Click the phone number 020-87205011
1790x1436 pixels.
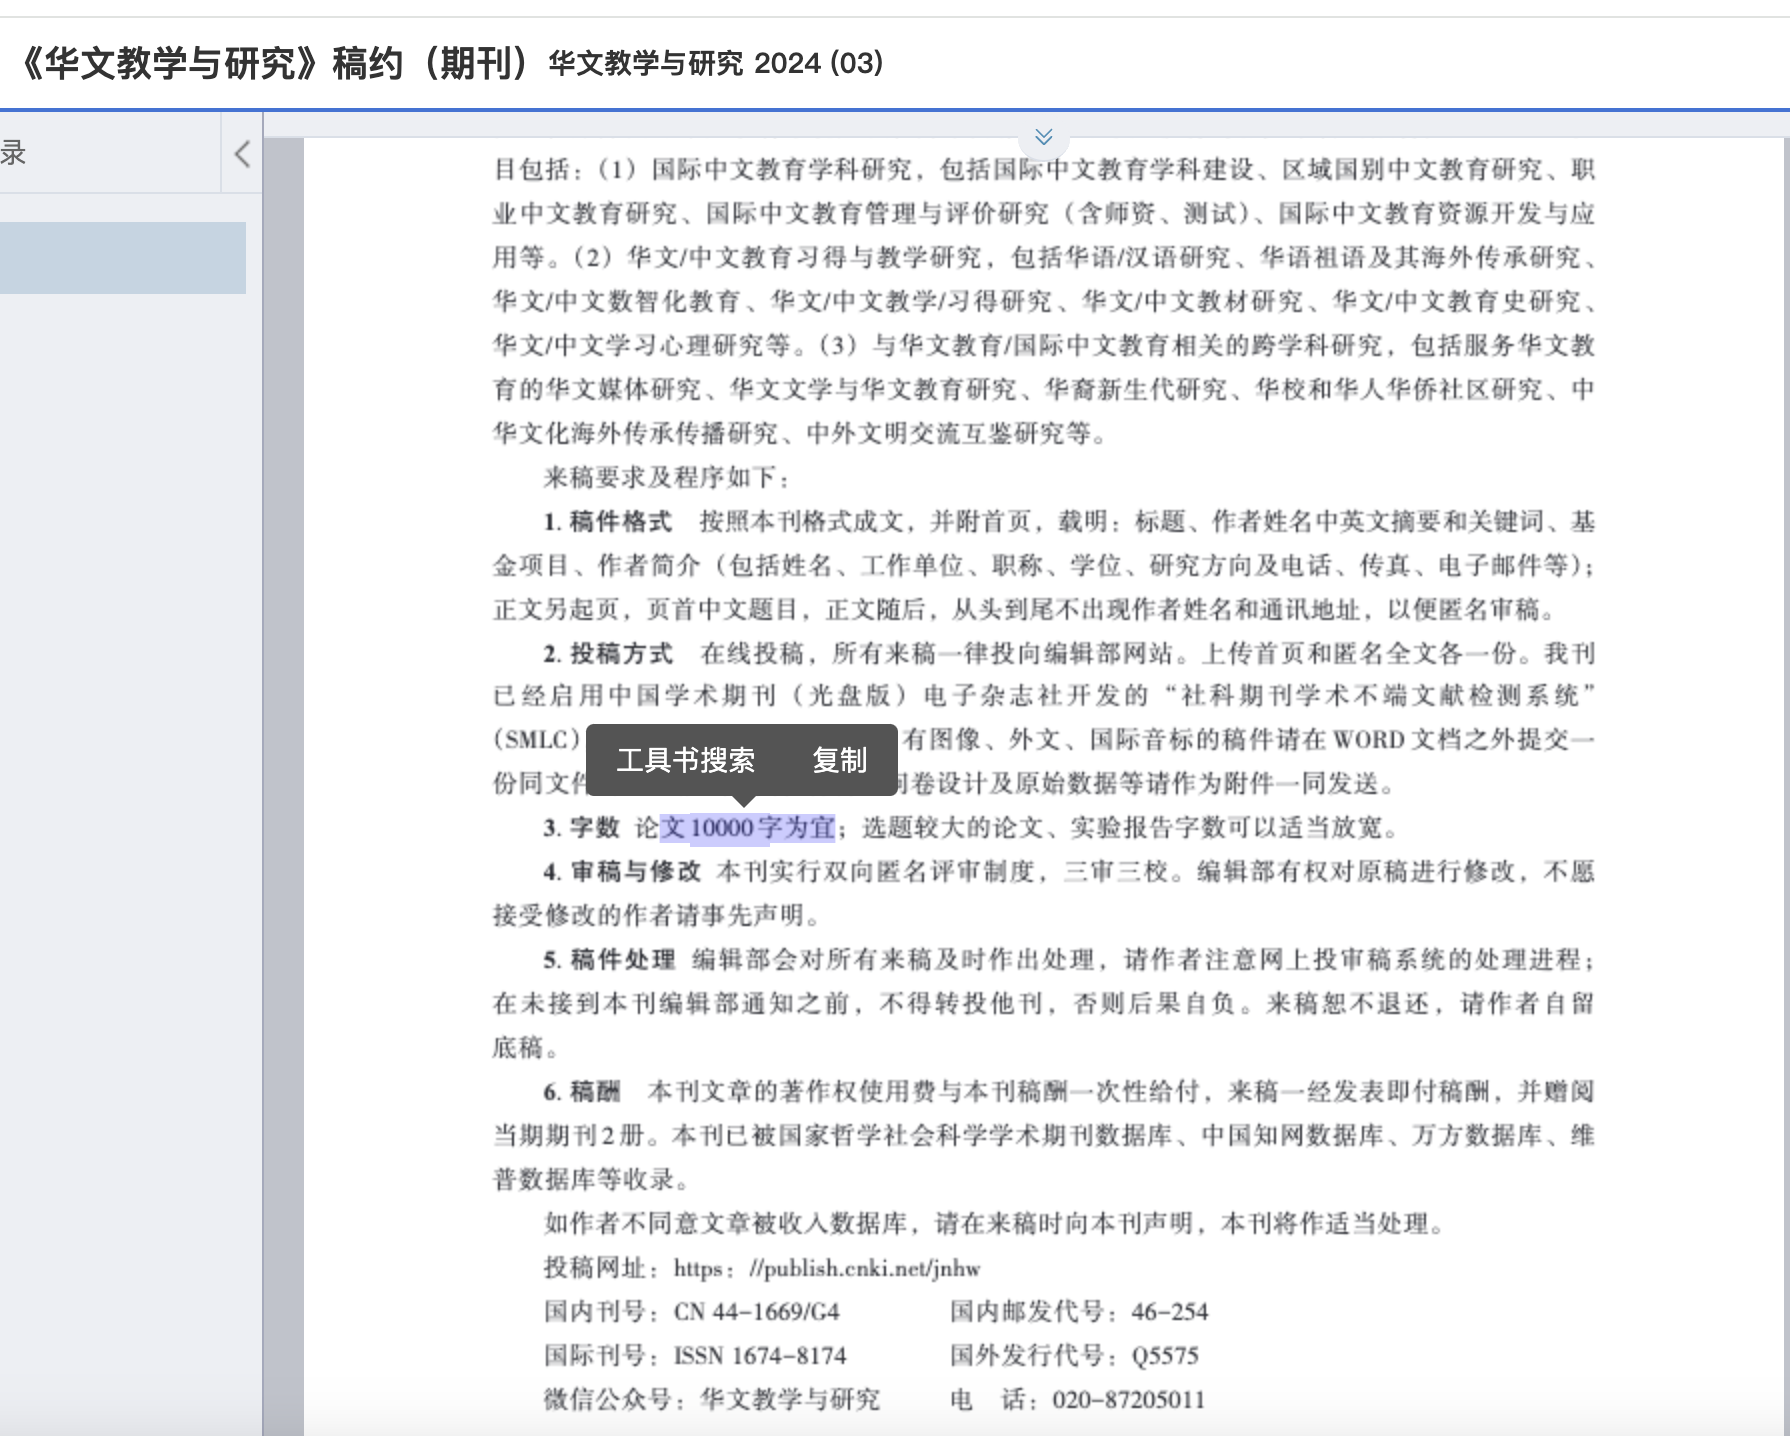click(x=1128, y=1400)
